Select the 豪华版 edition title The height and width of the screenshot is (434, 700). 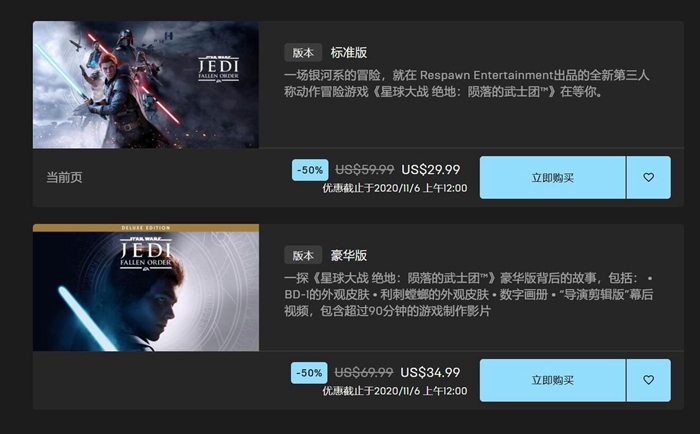[x=349, y=255]
